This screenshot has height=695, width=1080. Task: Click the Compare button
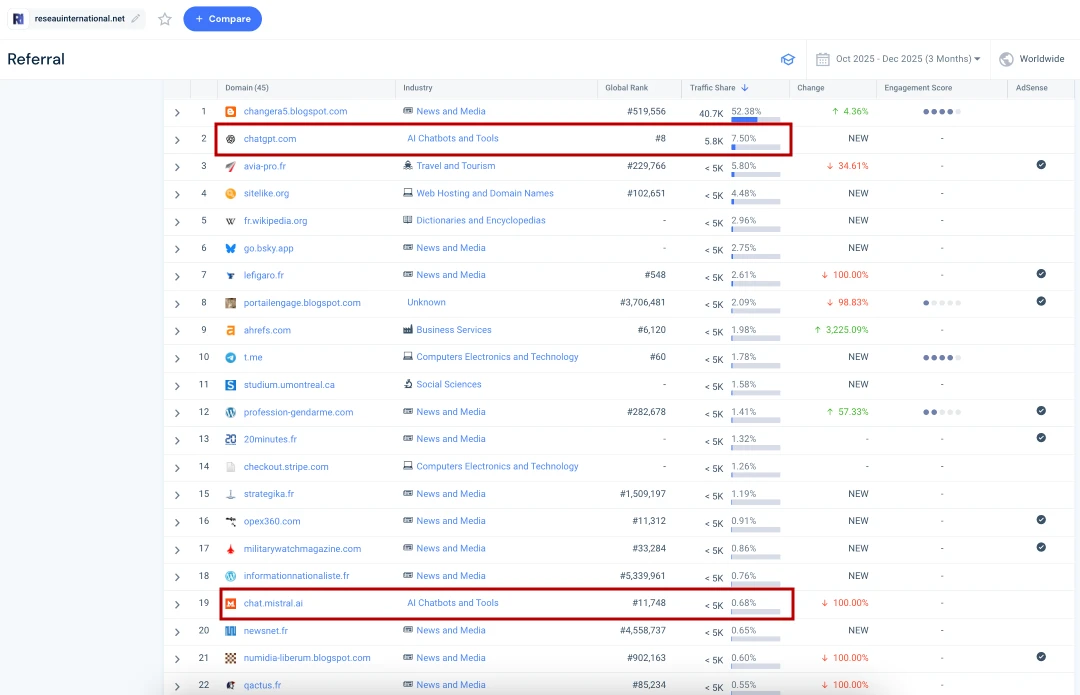tap(222, 19)
